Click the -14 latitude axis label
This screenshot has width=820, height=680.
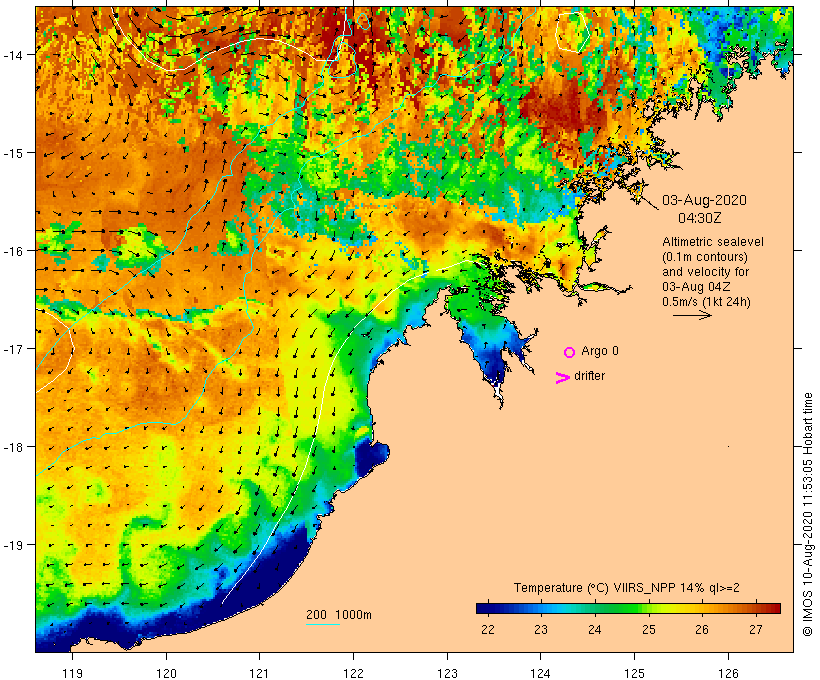point(12,55)
